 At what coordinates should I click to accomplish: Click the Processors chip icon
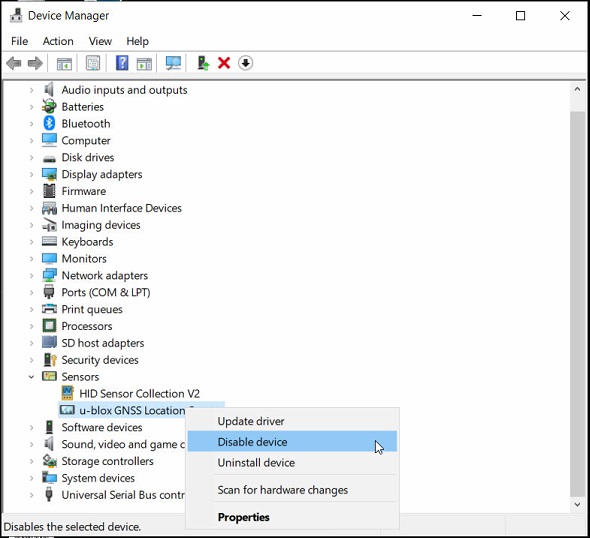(x=49, y=326)
